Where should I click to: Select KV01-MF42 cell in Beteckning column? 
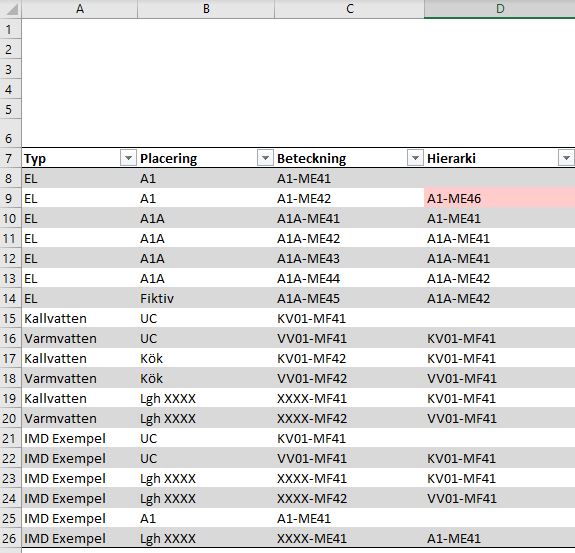[349, 358]
